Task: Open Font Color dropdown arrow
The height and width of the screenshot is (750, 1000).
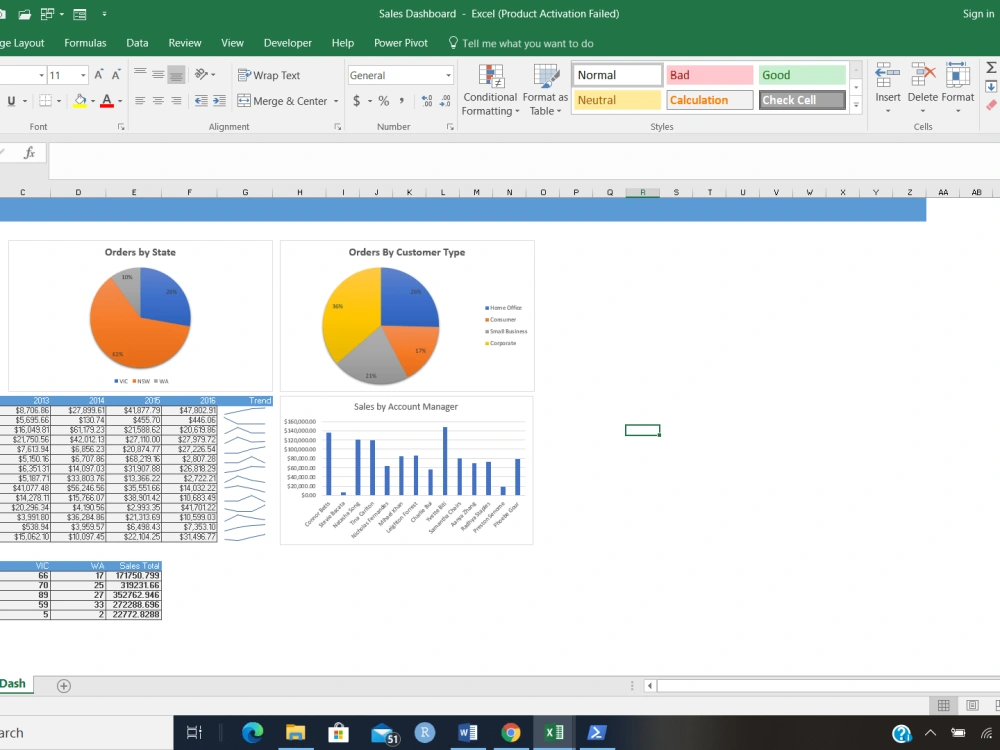Action: (x=120, y=101)
